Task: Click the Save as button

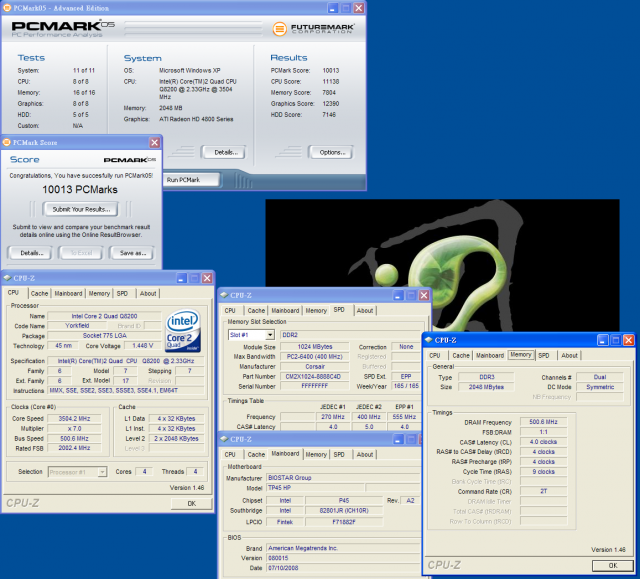Action: tap(132, 253)
